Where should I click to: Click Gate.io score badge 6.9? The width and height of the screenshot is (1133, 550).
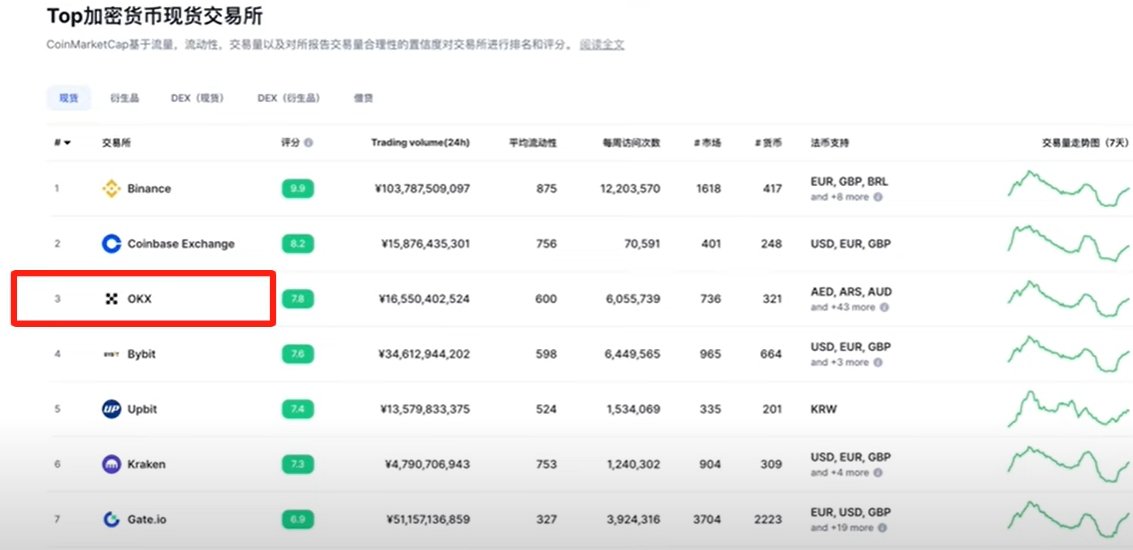[298, 519]
